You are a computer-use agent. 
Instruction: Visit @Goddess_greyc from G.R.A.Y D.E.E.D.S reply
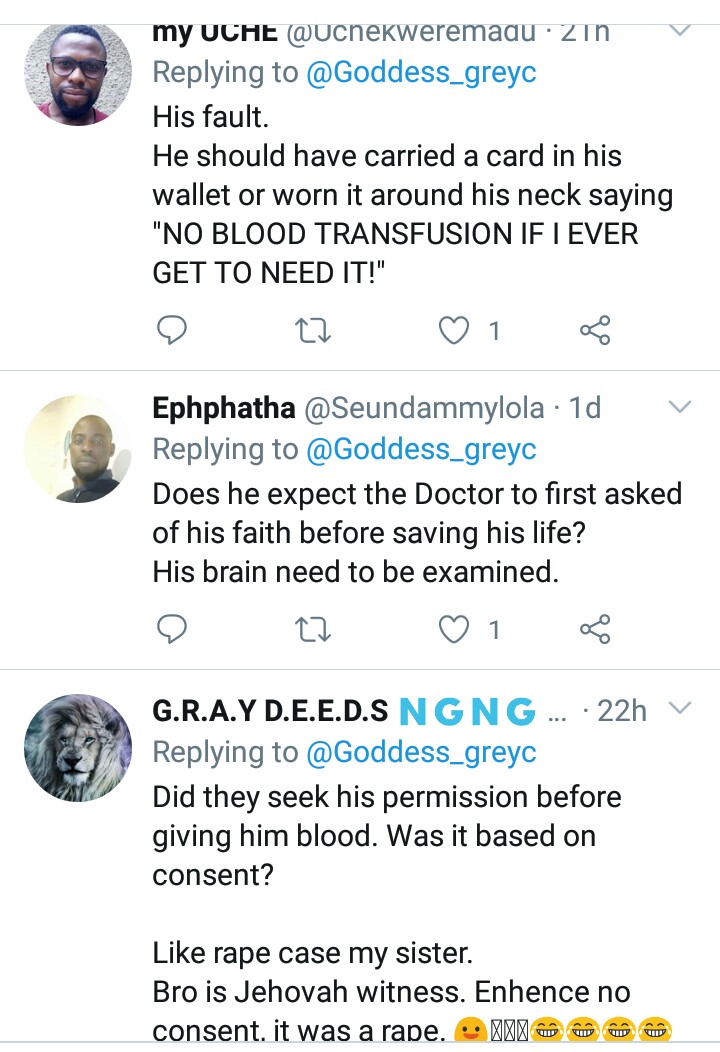[x=420, y=752]
